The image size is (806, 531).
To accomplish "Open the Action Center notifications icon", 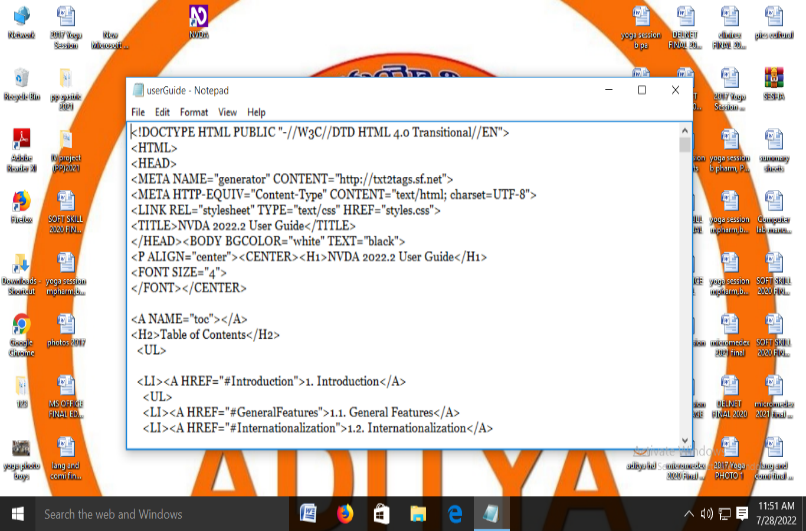I will tap(742, 514).
